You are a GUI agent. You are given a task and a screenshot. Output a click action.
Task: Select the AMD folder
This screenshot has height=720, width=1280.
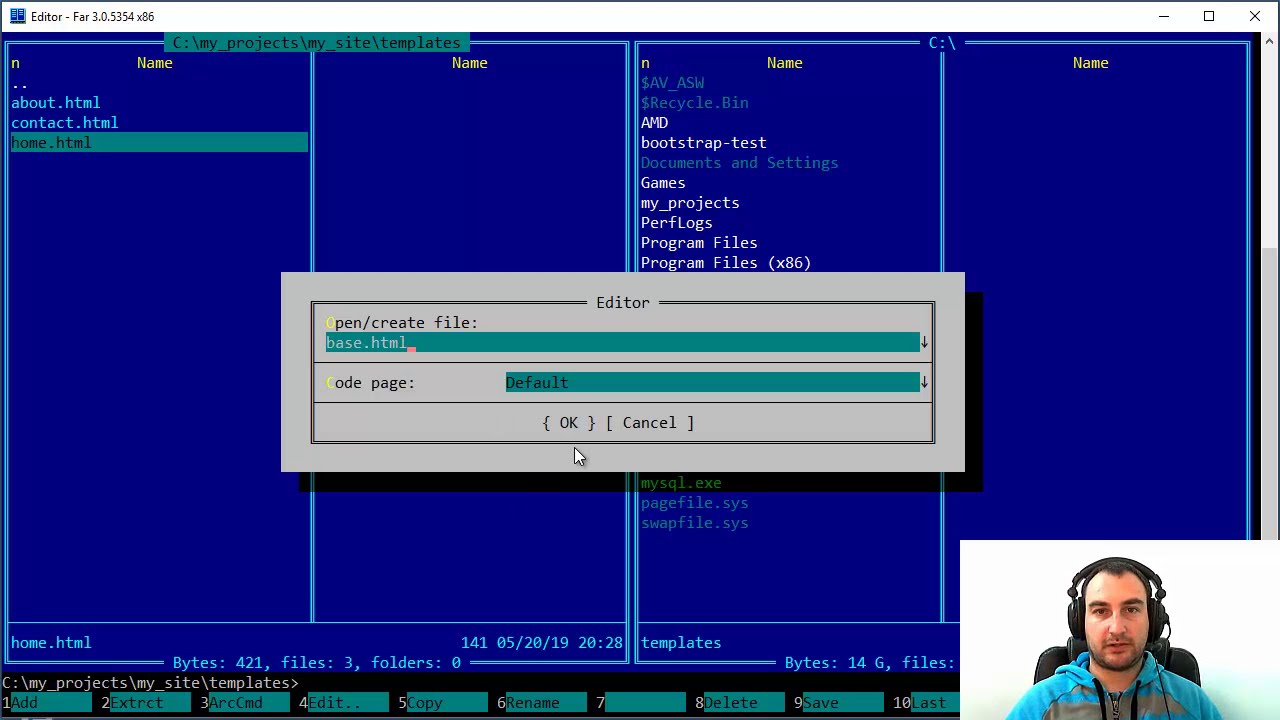654,123
